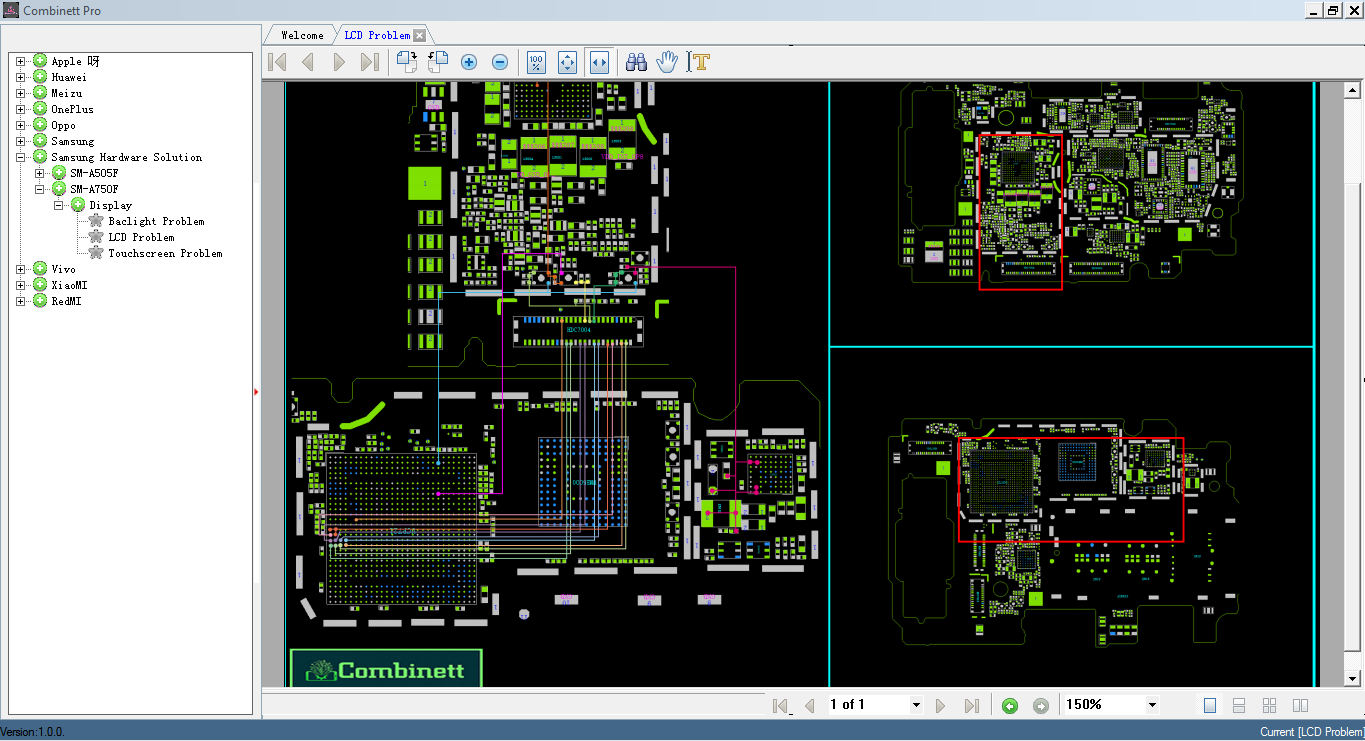Set zoom to actual size 100%
This screenshot has width=1365, height=741.
tap(536, 62)
